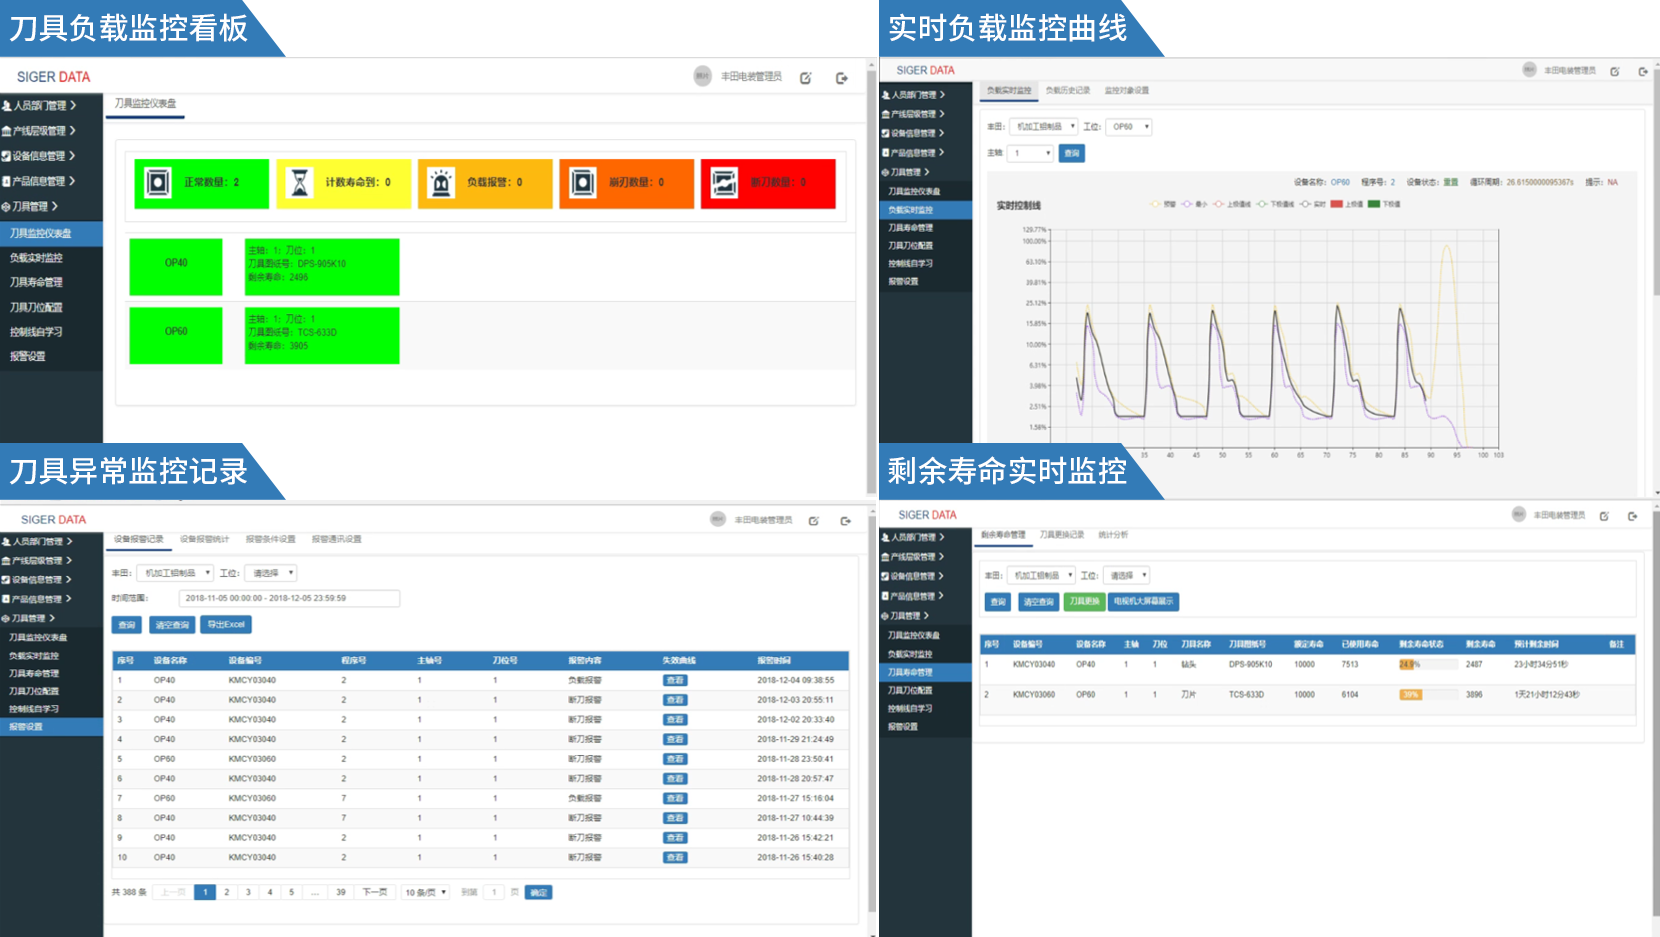Screen dimensions: 1660x937
Task: Toggle black 实时 series legend marker in chart
Action: click(x=1306, y=204)
